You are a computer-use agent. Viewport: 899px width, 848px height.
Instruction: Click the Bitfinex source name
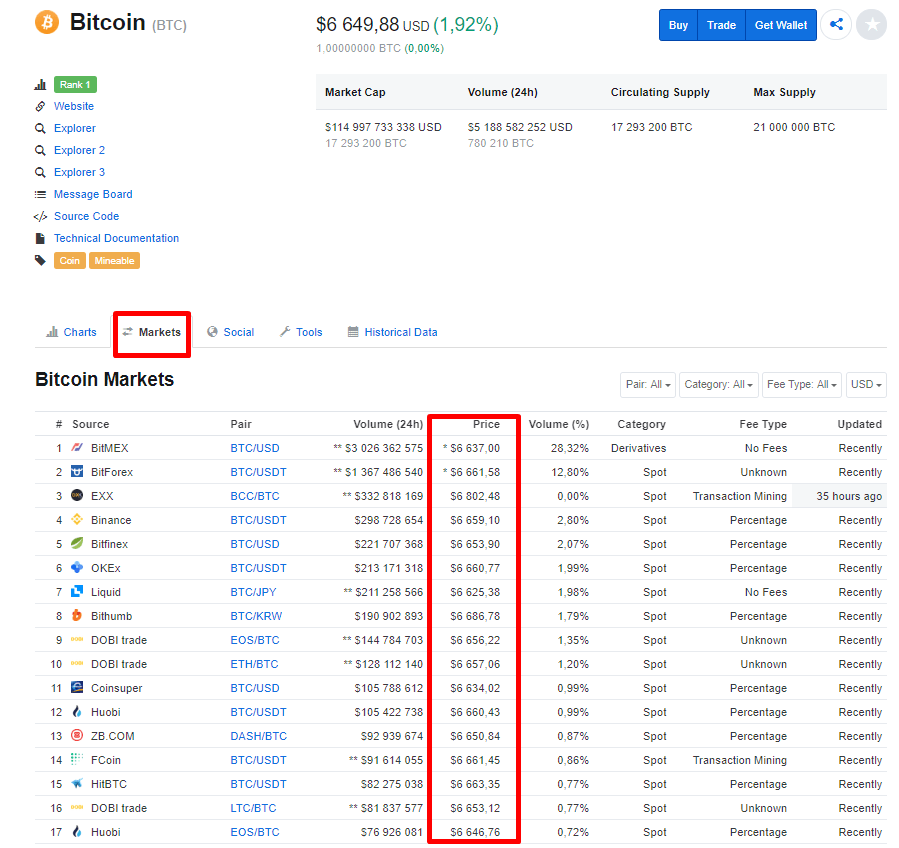click(x=110, y=544)
